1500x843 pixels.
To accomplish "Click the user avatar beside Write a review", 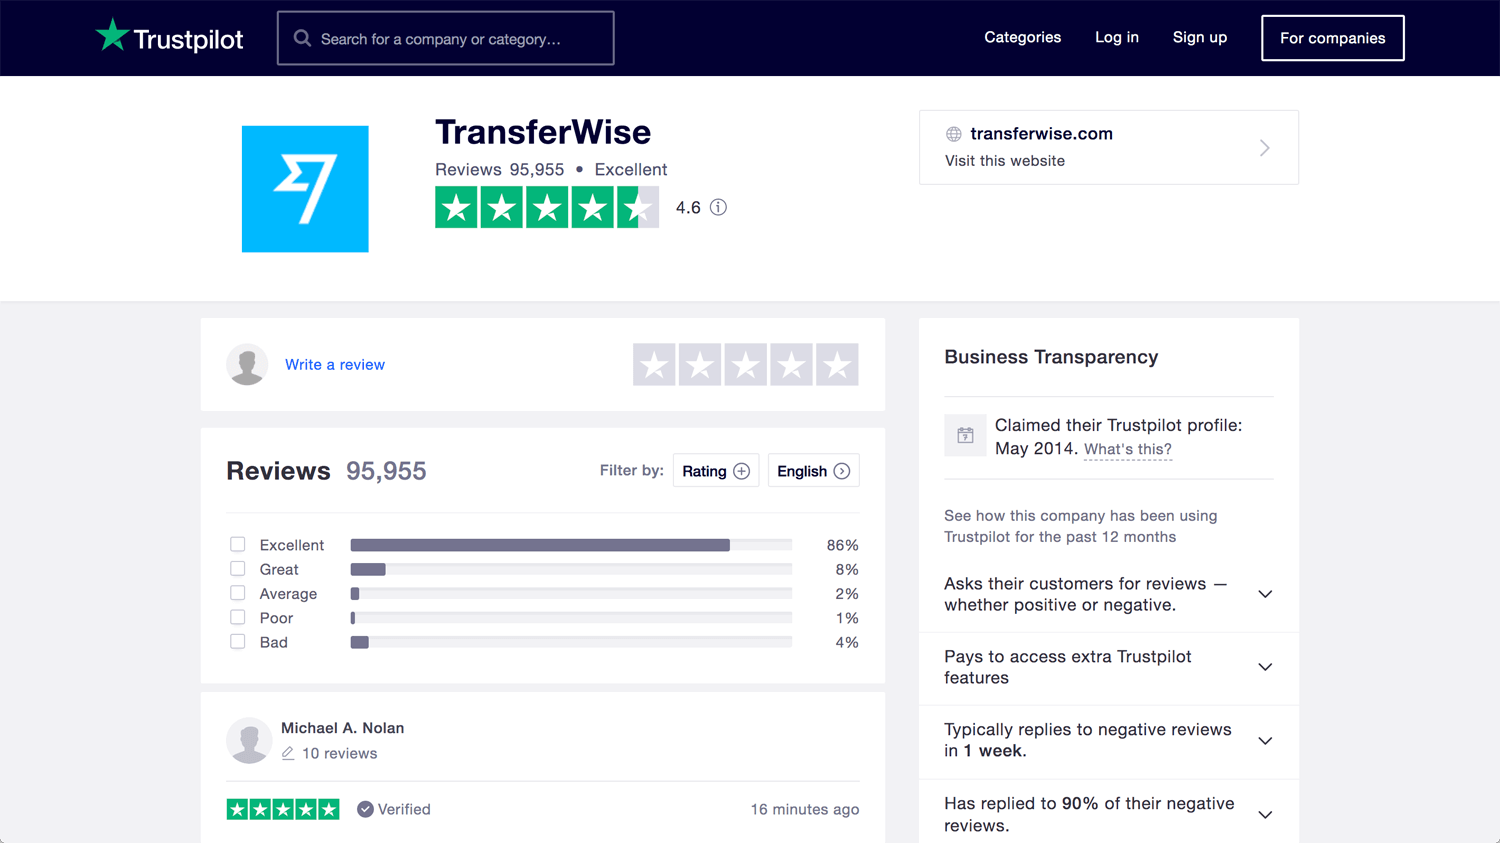I will coord(247,365).
